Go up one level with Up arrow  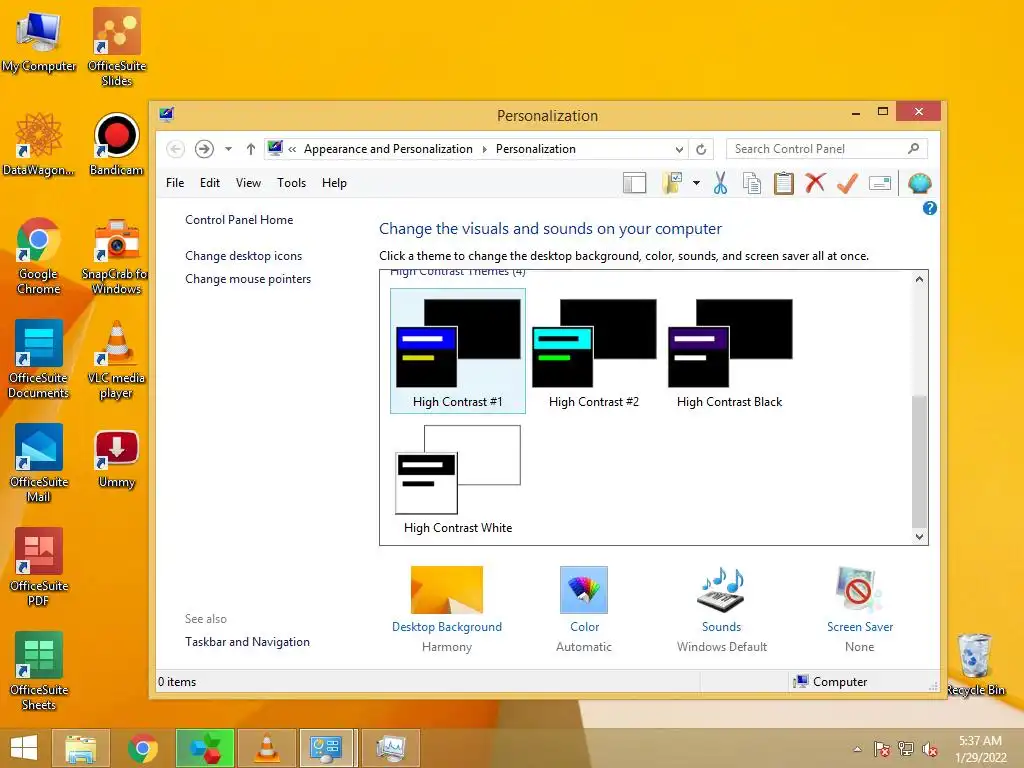point(250,149)
